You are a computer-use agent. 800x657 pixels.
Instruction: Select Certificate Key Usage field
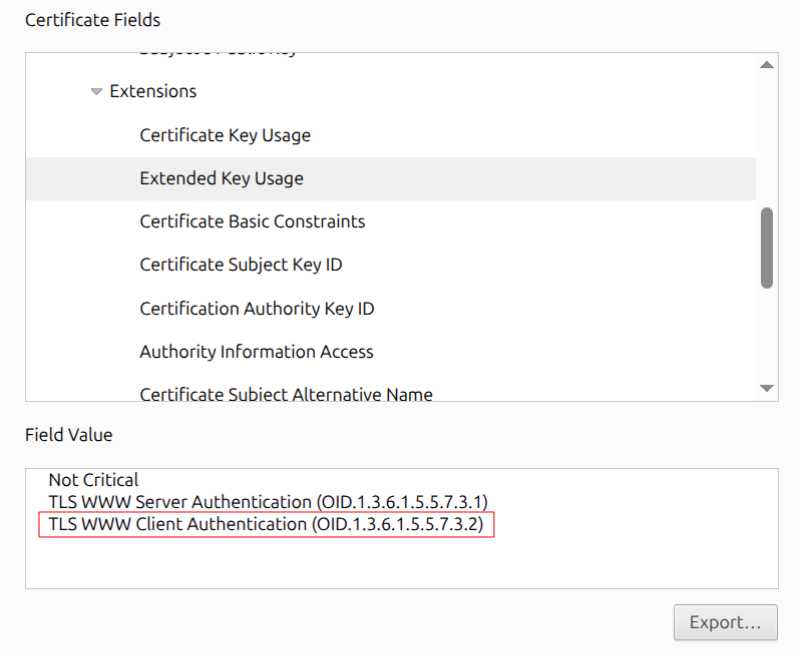click(x=225, y=135)
